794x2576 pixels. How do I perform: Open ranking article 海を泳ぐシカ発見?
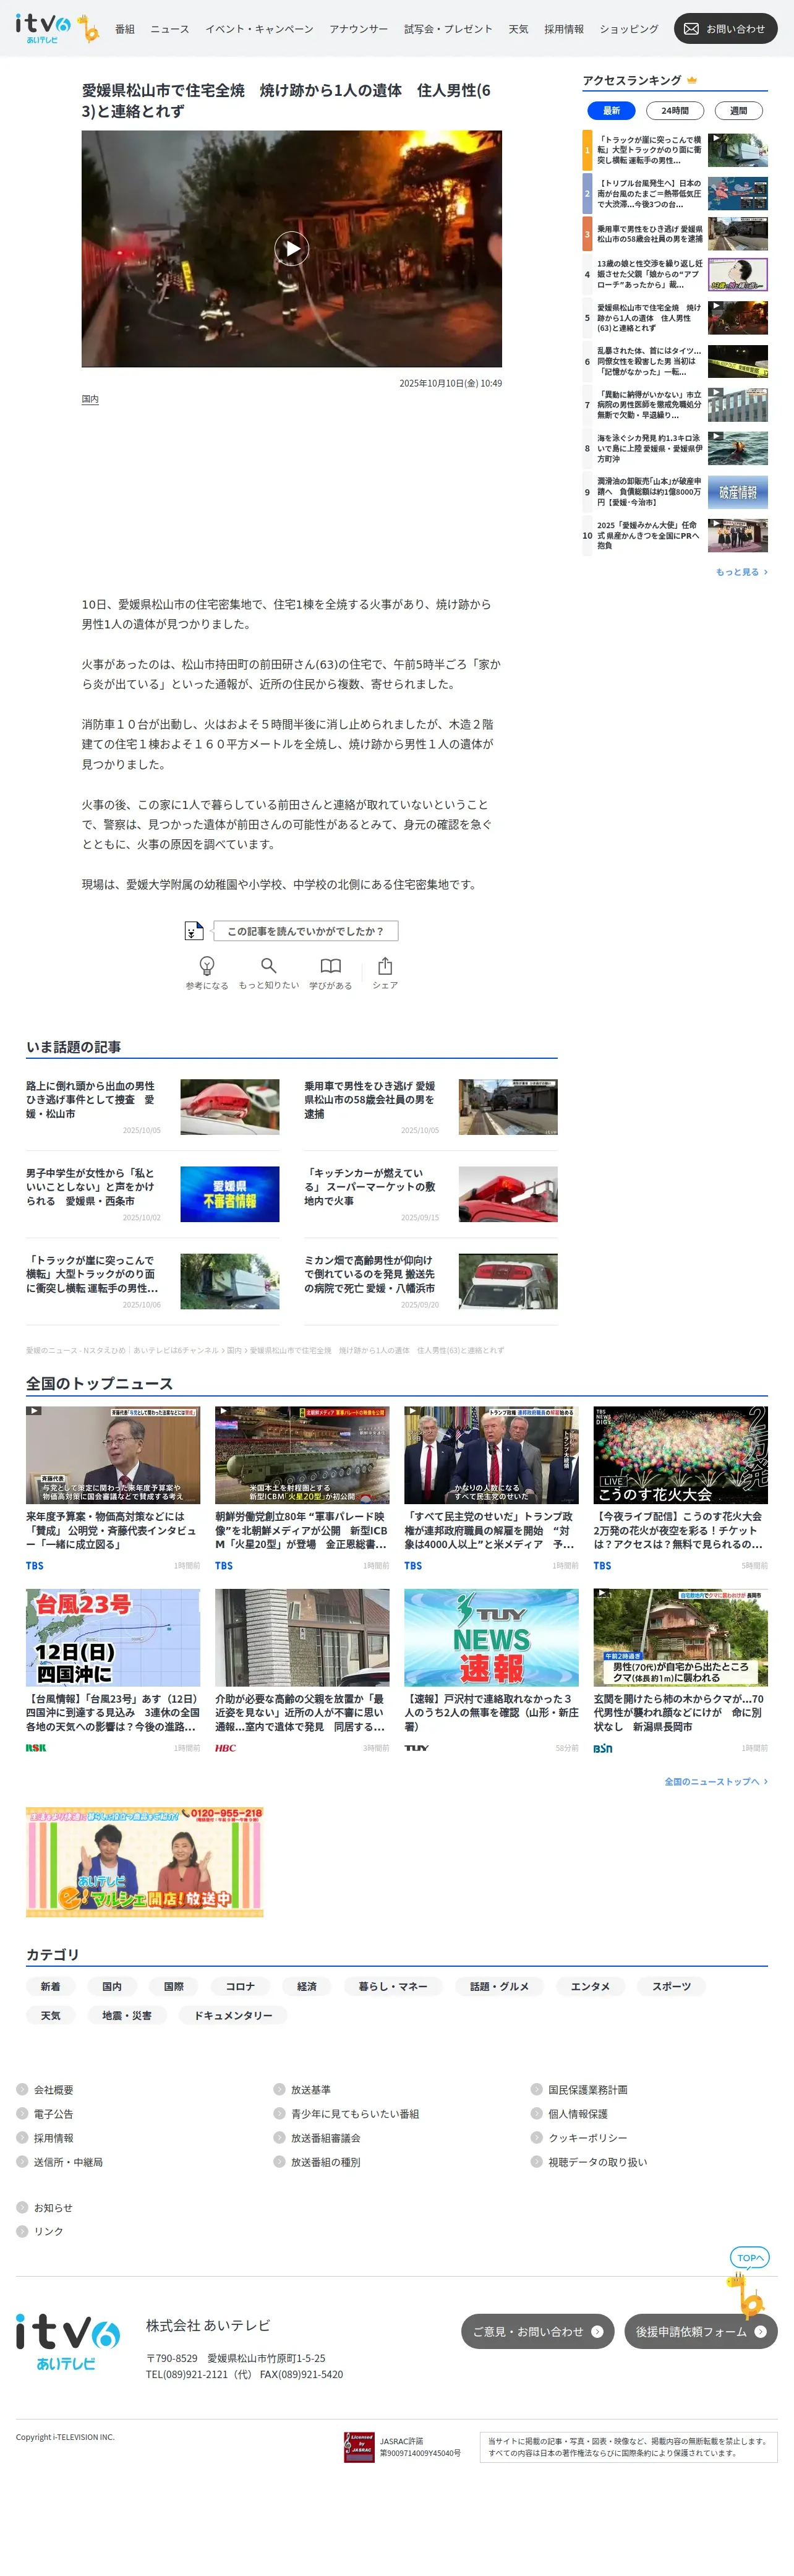click(x=650, y=448)
